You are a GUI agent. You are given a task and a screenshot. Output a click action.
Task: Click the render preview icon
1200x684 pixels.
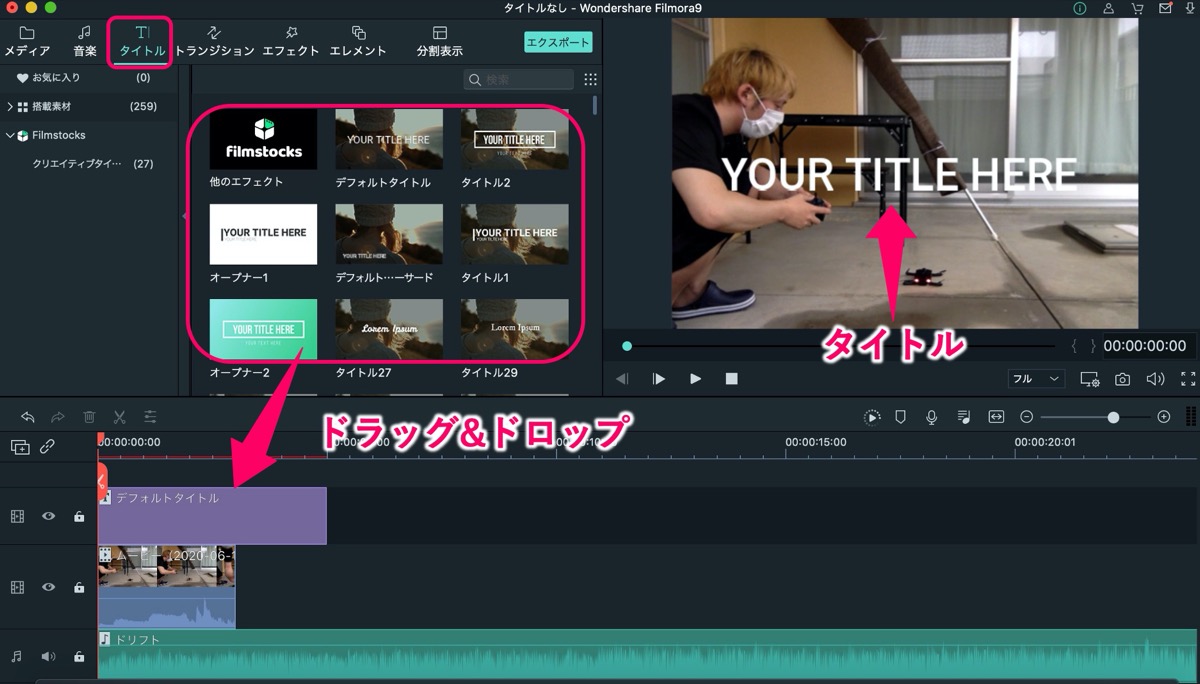[873, 417]
